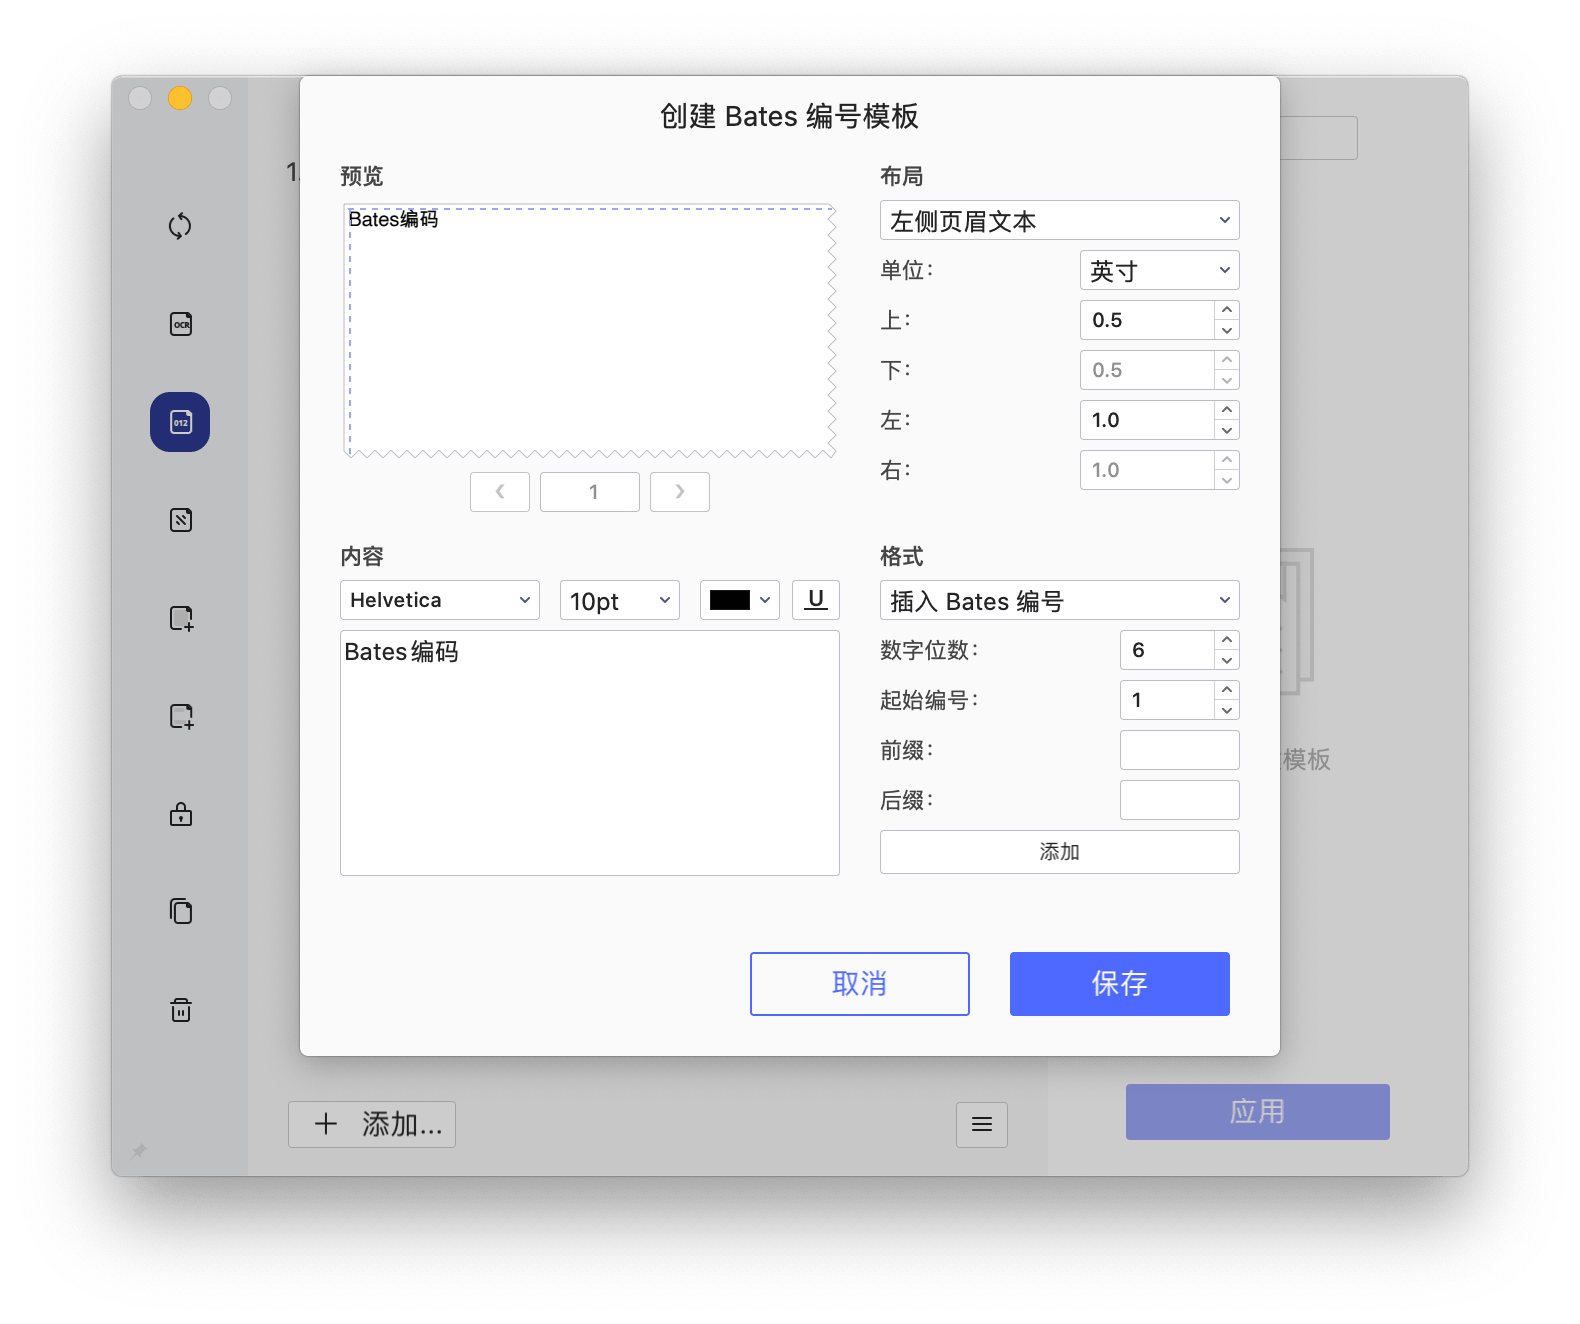
Task: Open the batch Convert tool in sidebar
Action: pos(180,226)
